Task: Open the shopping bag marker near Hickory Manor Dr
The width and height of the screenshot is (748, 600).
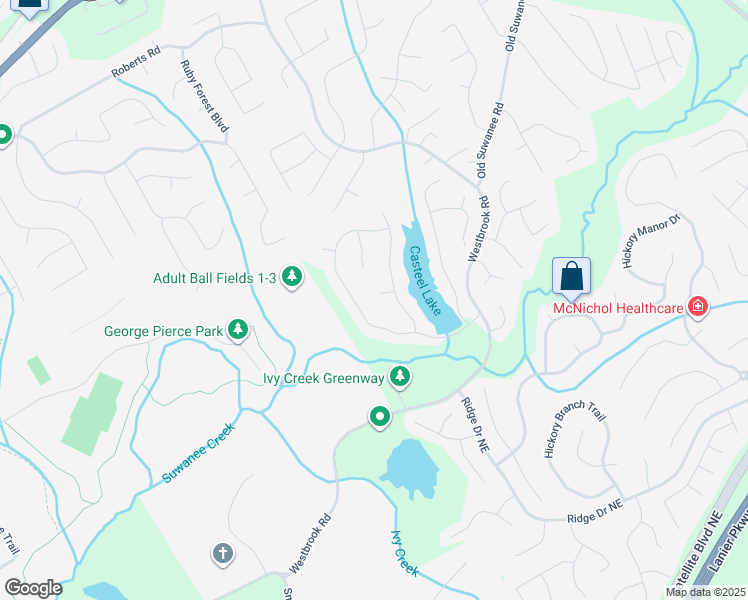Action: 571,278
